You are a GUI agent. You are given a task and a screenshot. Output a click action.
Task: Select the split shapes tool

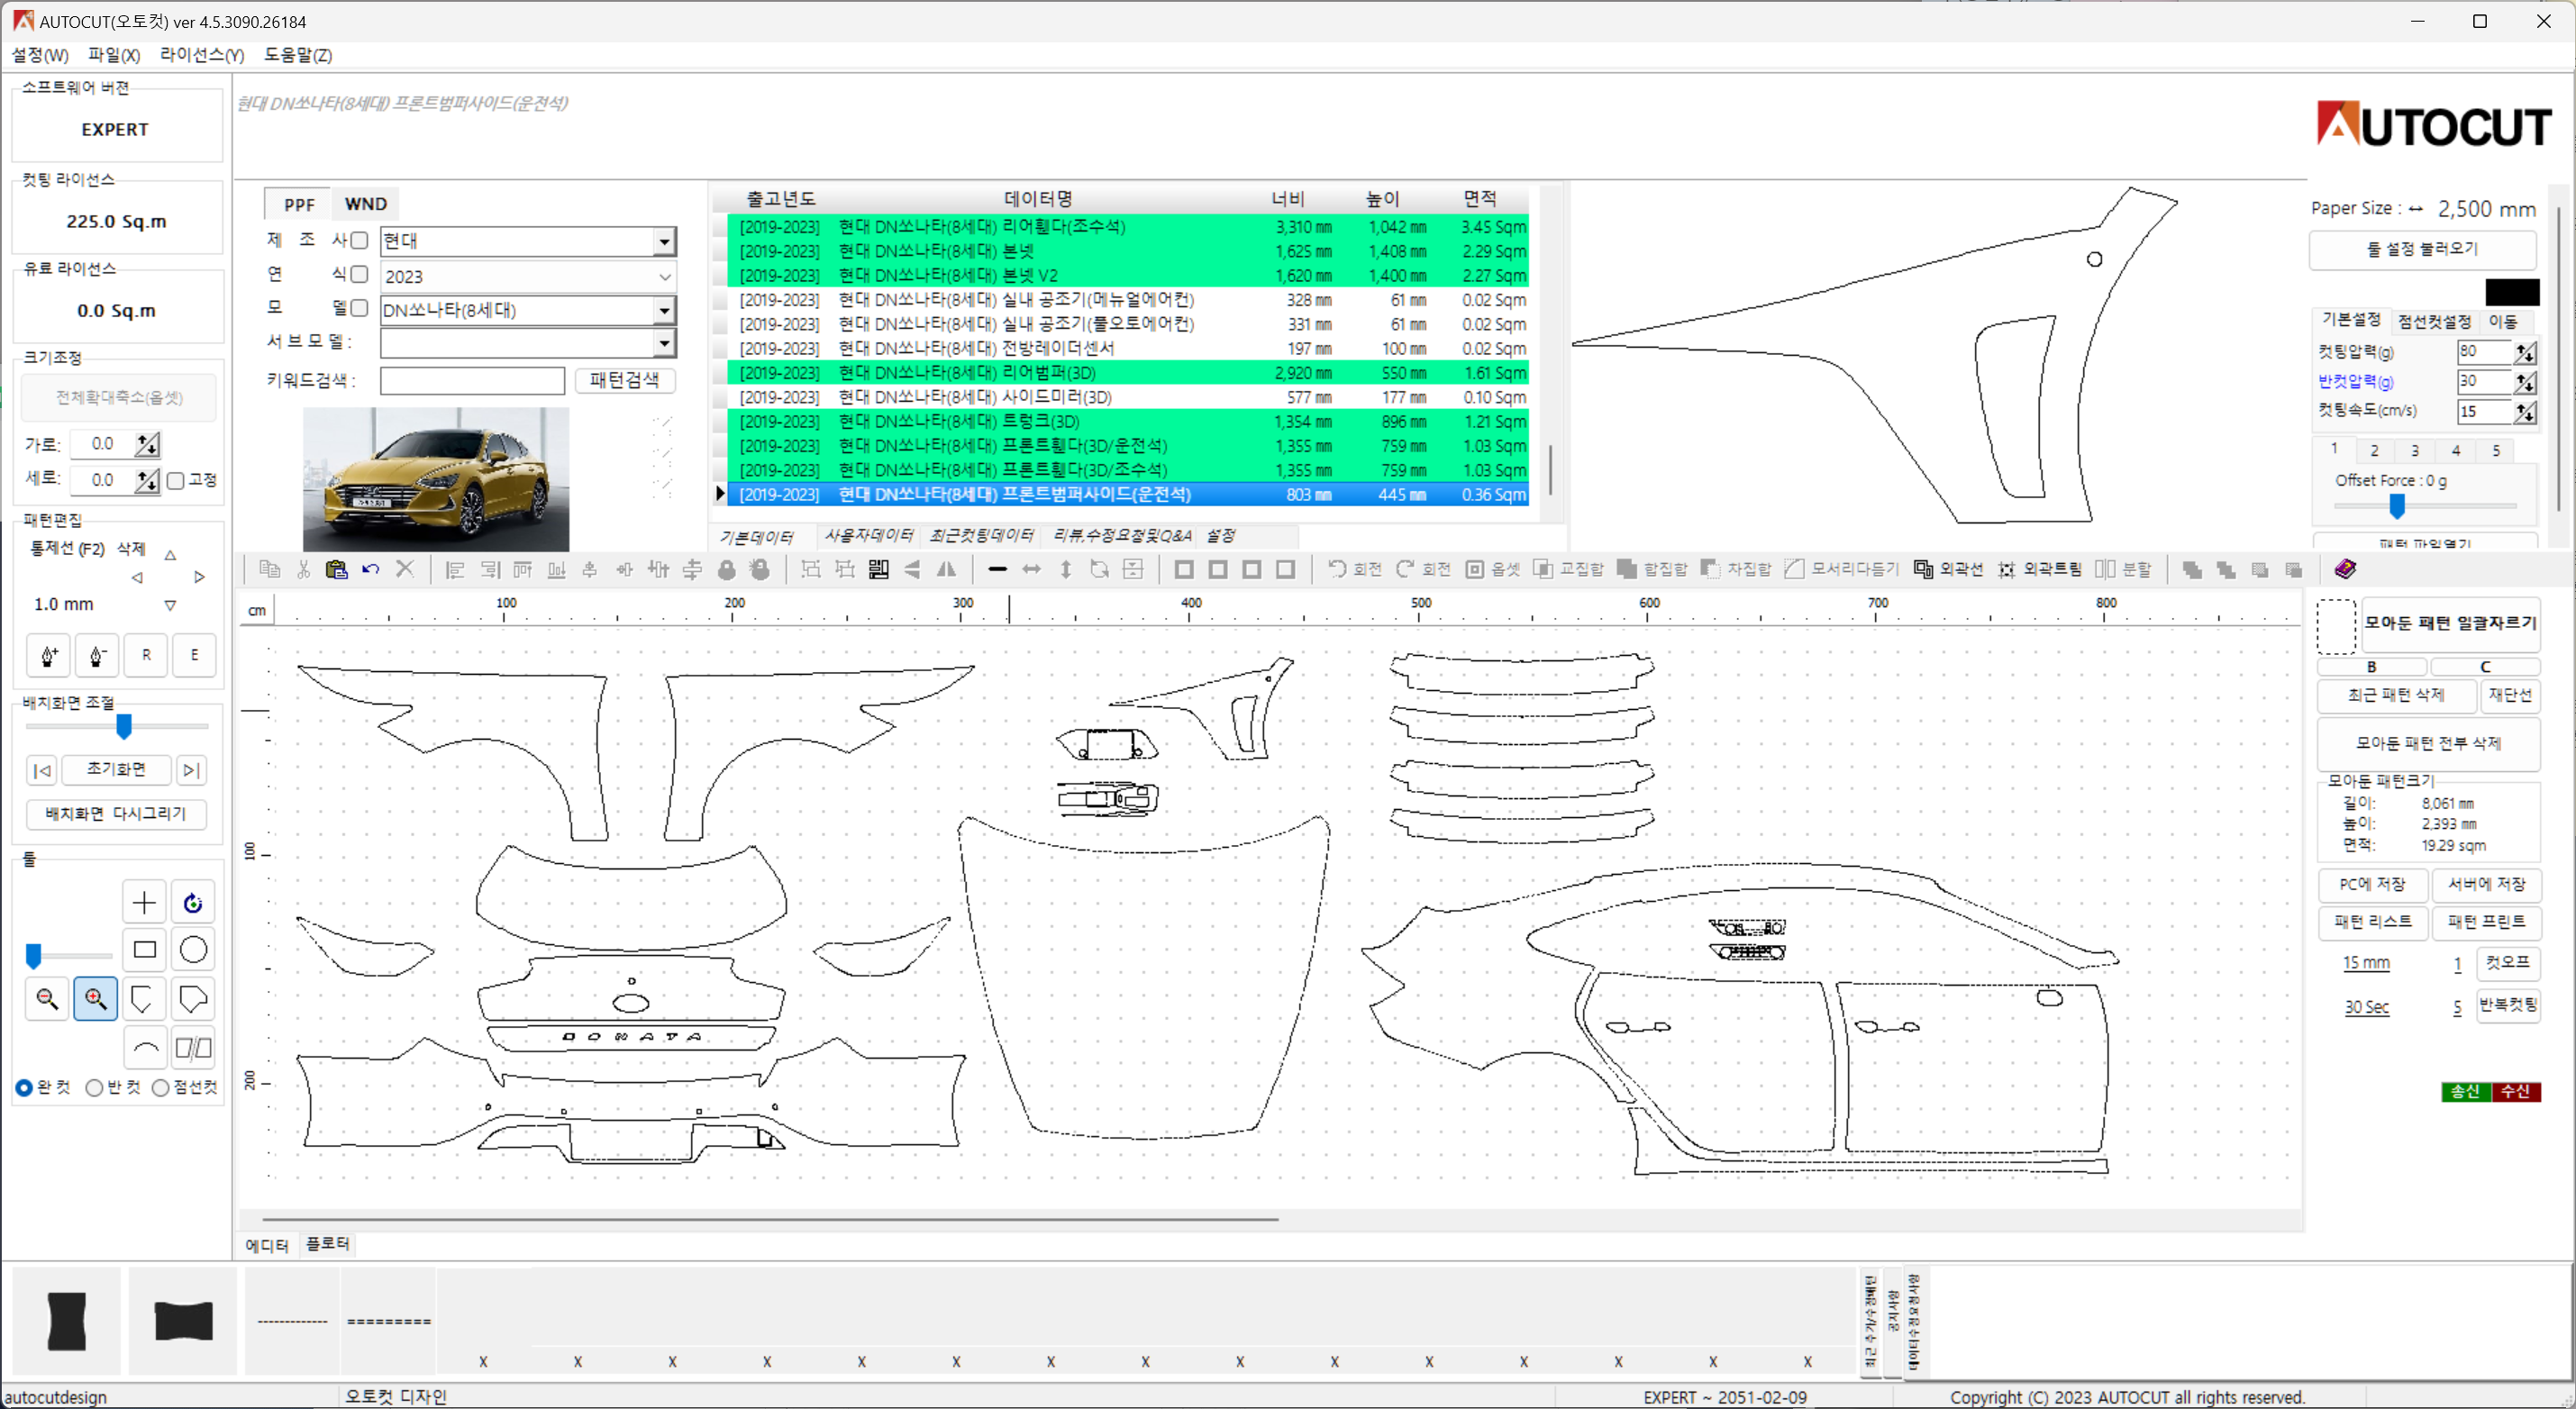[x=193, y=1048]
